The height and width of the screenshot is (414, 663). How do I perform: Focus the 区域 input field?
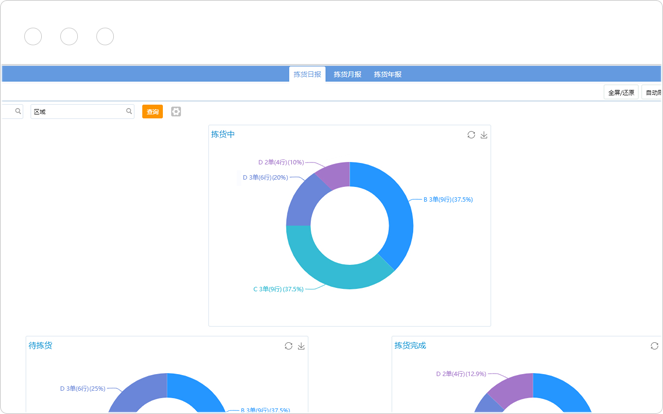tap(78, 112)
